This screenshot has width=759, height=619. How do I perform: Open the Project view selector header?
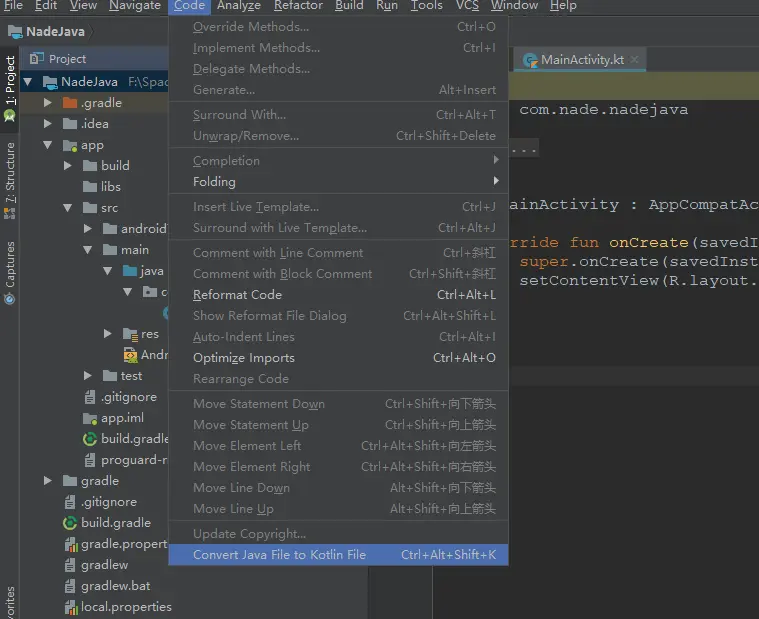pos(67,59)
